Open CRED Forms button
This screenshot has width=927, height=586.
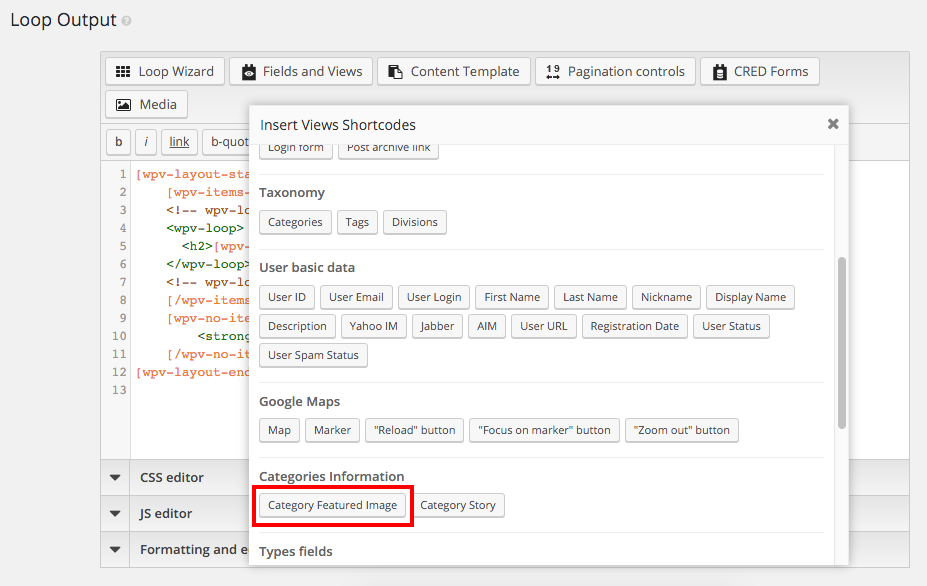760,72
